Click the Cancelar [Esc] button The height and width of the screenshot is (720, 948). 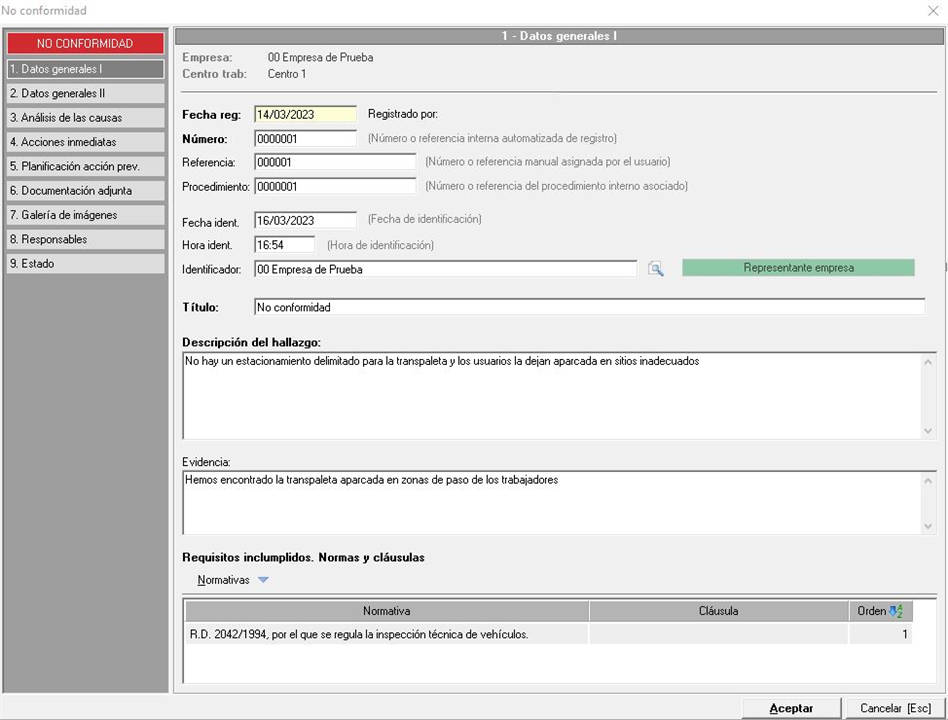[x=895, y=708]
